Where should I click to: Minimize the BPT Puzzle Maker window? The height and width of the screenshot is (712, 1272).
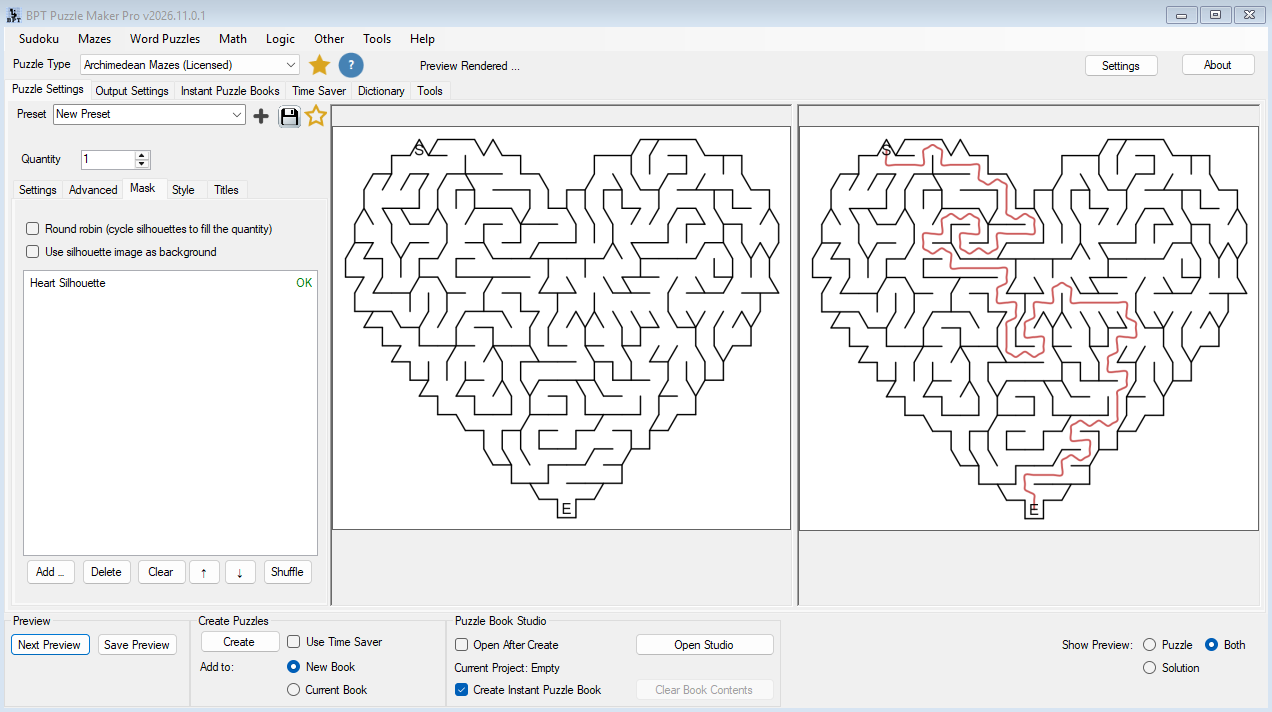(x=1182, y=14)
